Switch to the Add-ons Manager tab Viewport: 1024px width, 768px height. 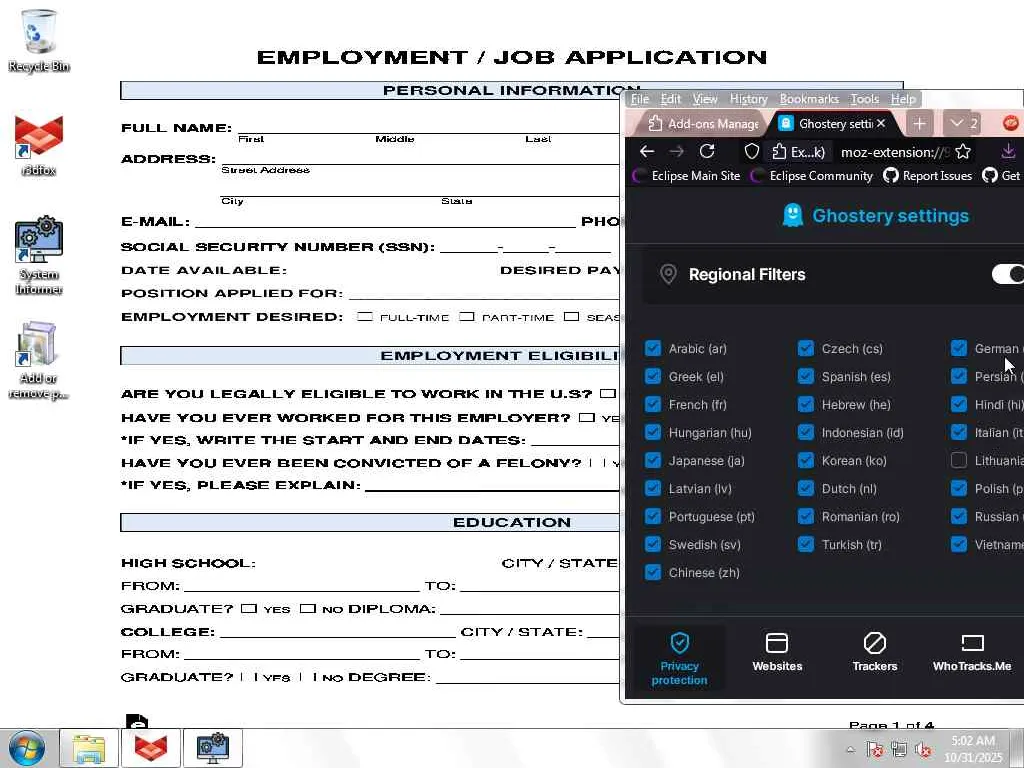[703, 123]
